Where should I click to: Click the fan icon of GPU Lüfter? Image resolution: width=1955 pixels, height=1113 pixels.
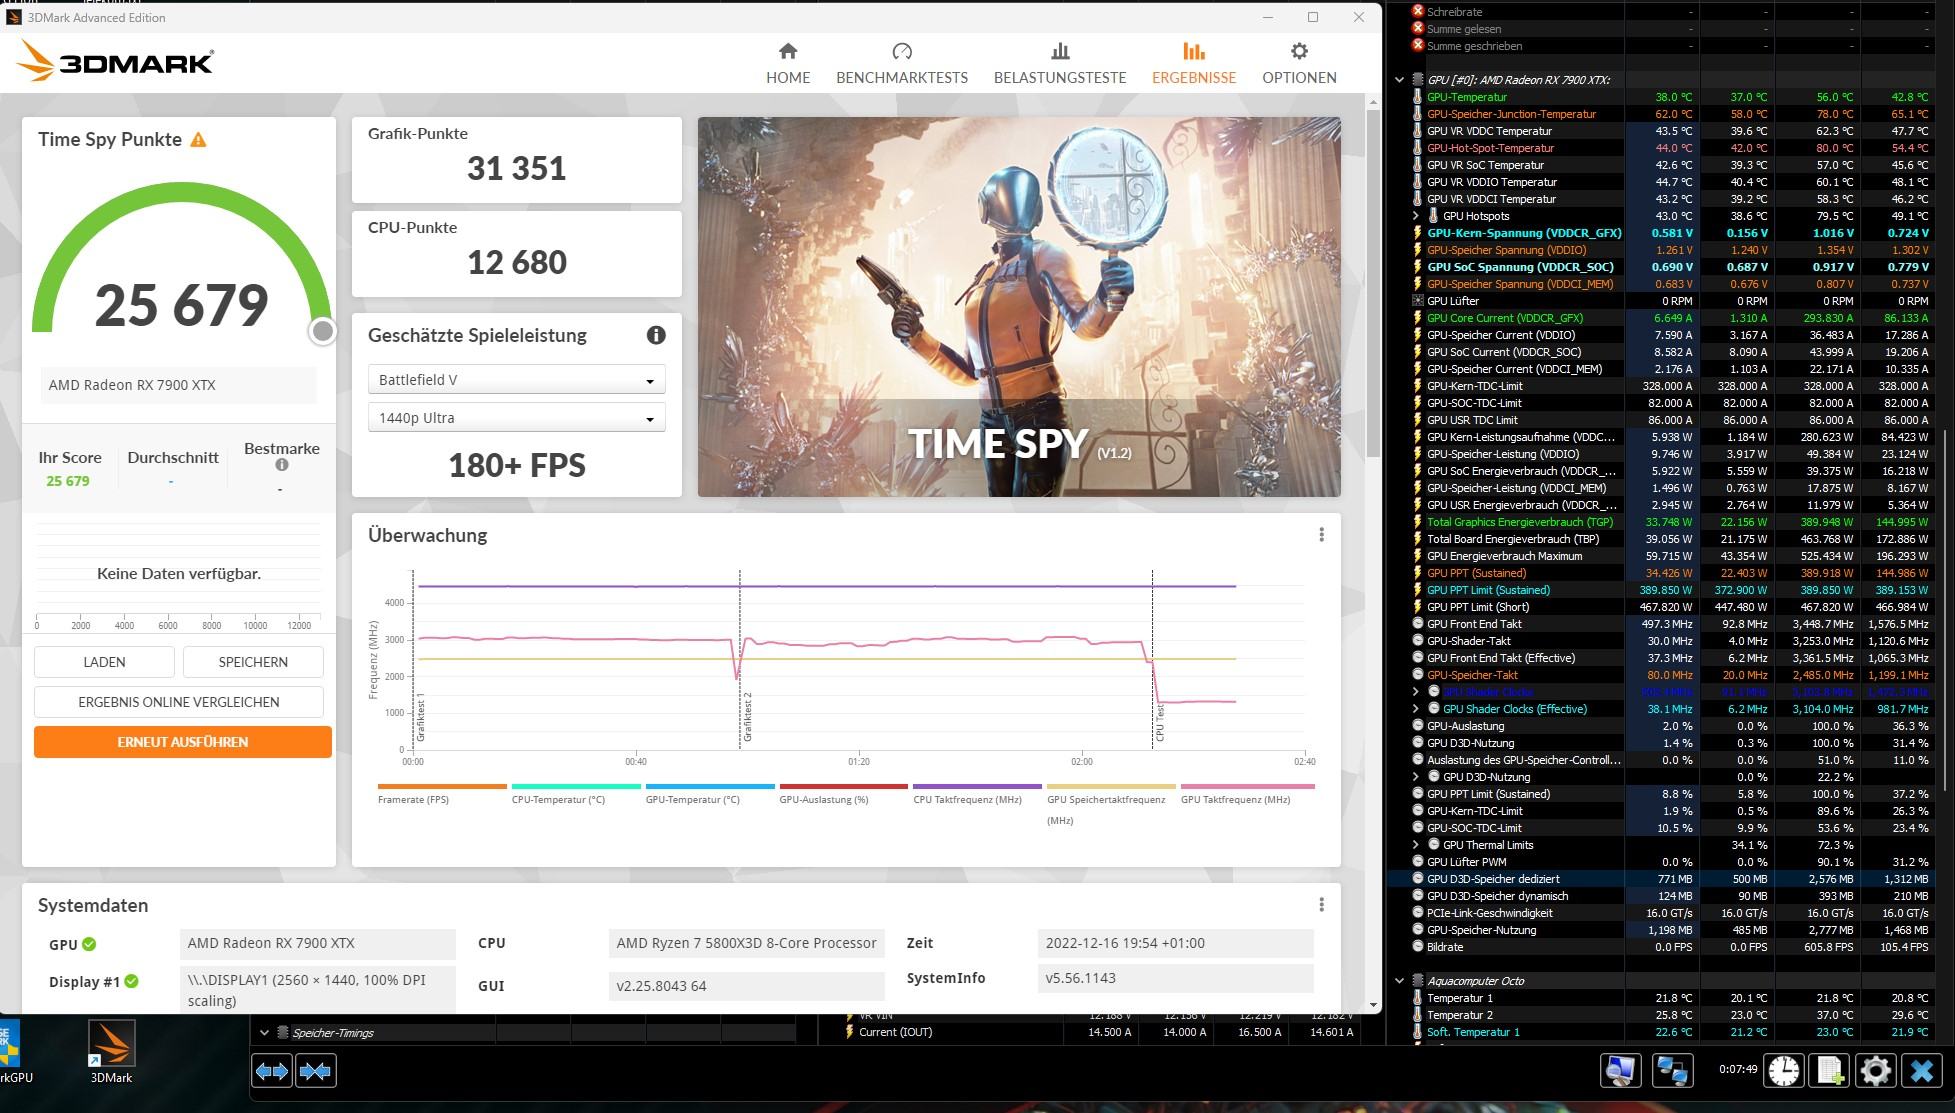pyautogui.click(x=1417, y=301)
